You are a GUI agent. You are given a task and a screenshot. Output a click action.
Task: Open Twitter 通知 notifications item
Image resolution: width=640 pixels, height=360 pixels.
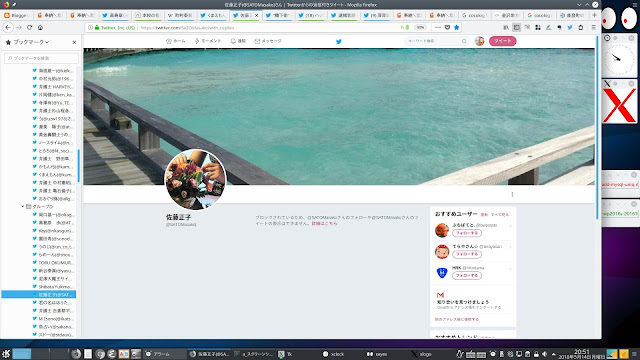click(x=238, y=41)
